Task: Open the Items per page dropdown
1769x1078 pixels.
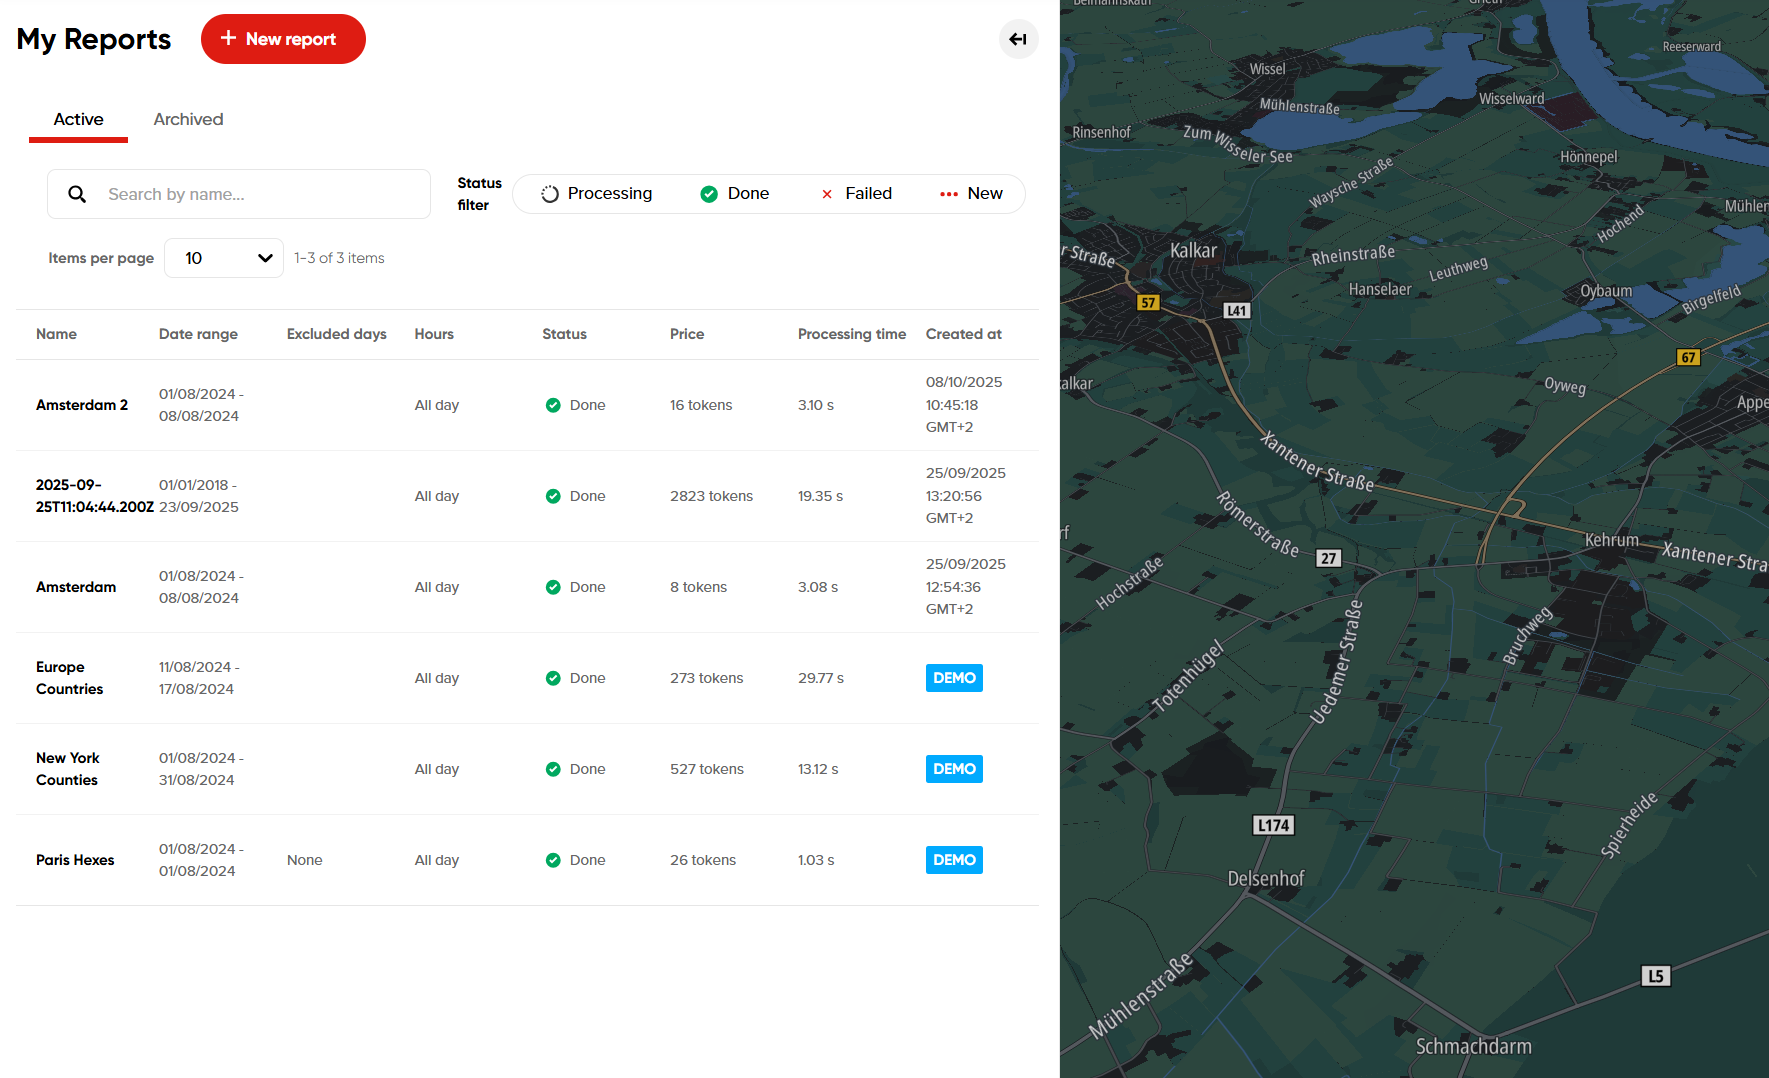Action: [x=223, y=258]
